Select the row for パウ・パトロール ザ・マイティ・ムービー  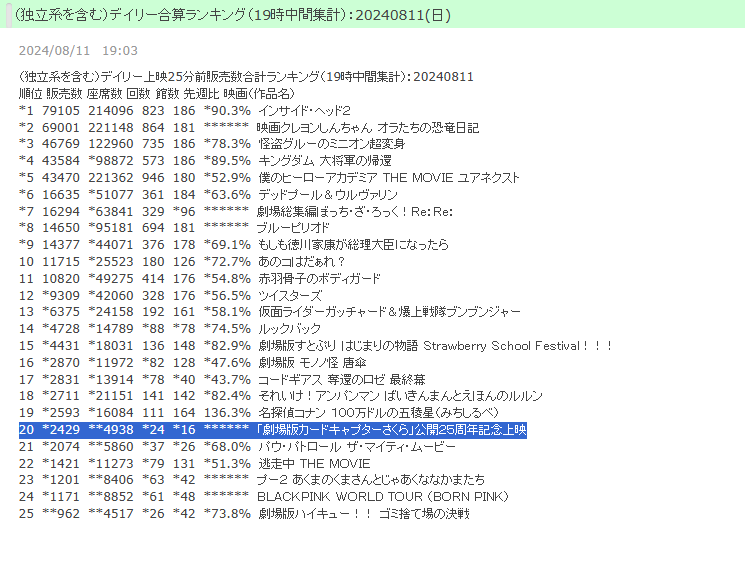[x=237, y=447]
